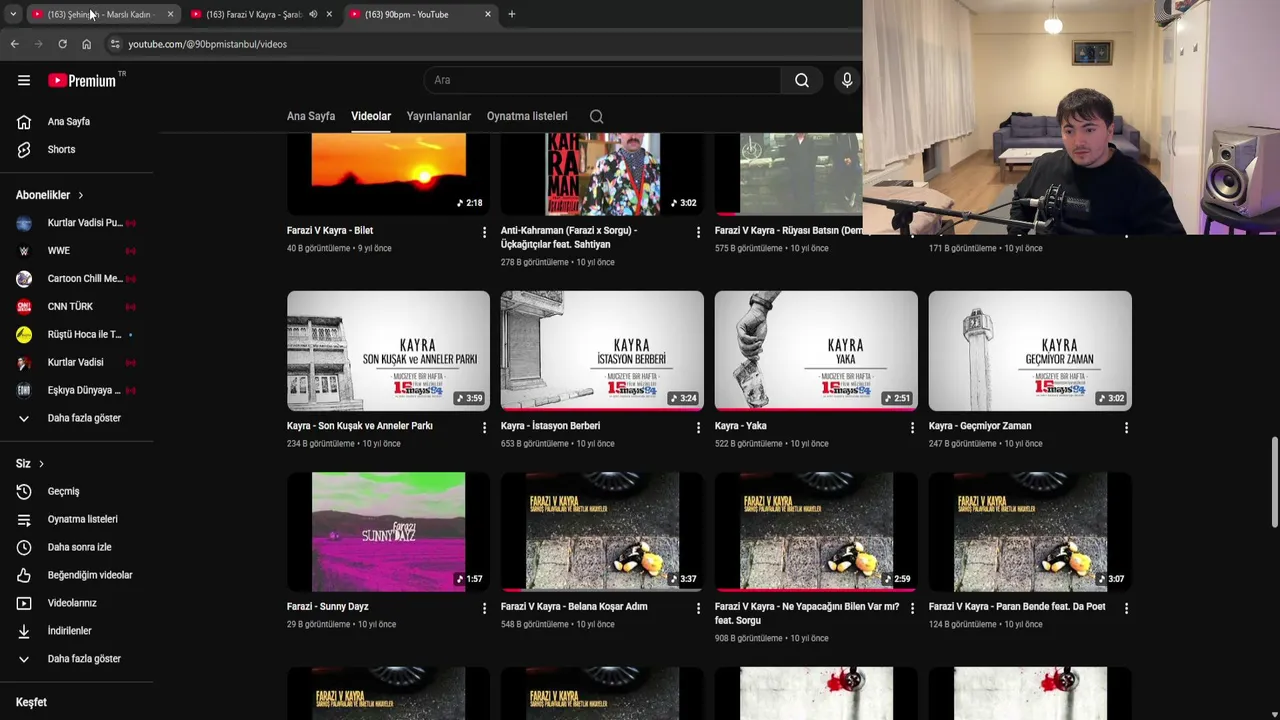Open the Keşfet section heading
This screenshot has height=720, width=1280.
[31, 702]
